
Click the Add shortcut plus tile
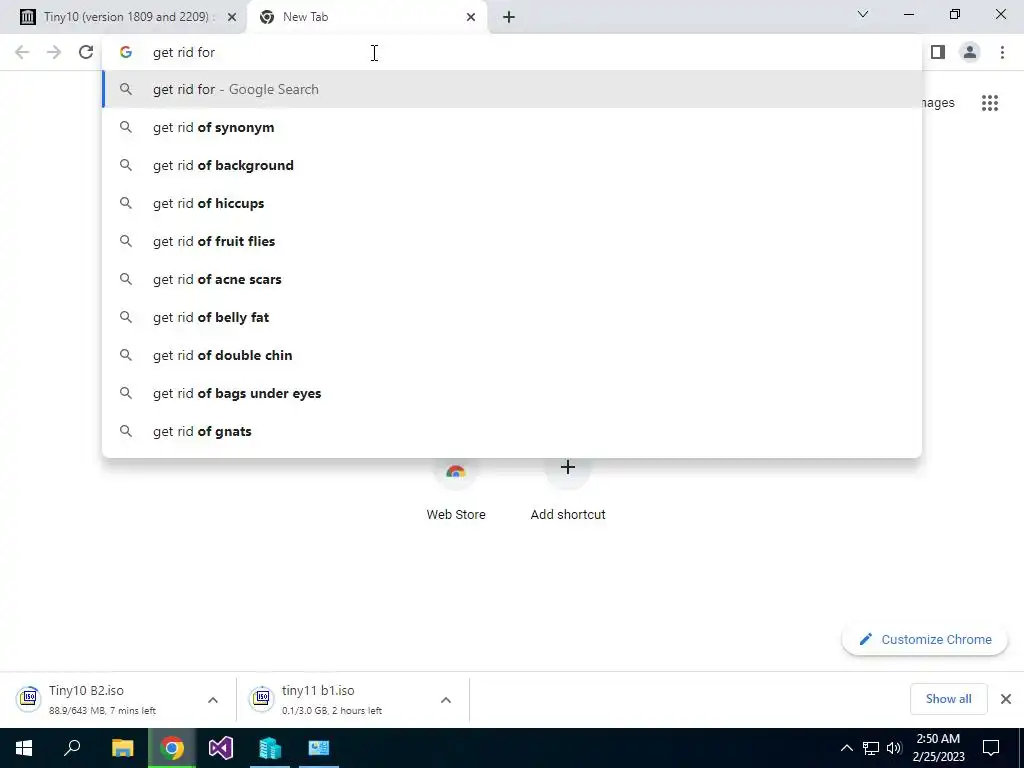tap(568, 490)
